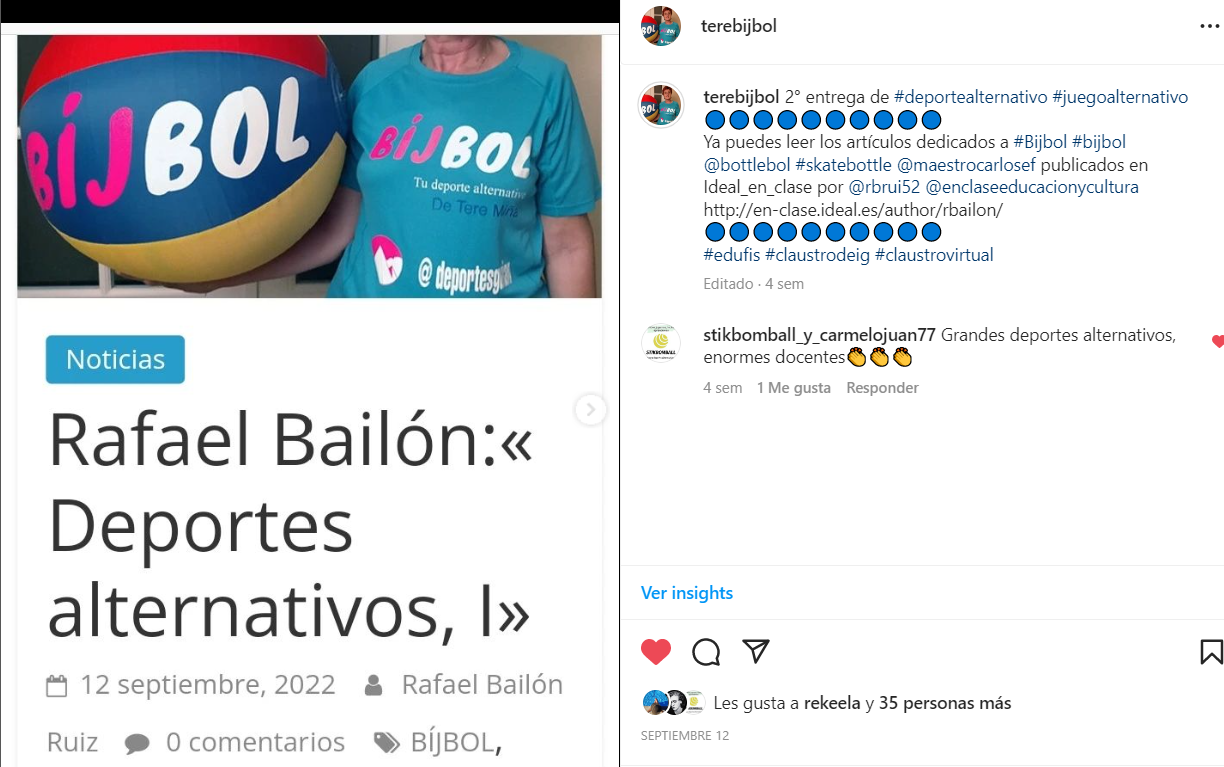View the 35 personas más likers list
This screenshot has height=767, width=1224.
(945, 703)
